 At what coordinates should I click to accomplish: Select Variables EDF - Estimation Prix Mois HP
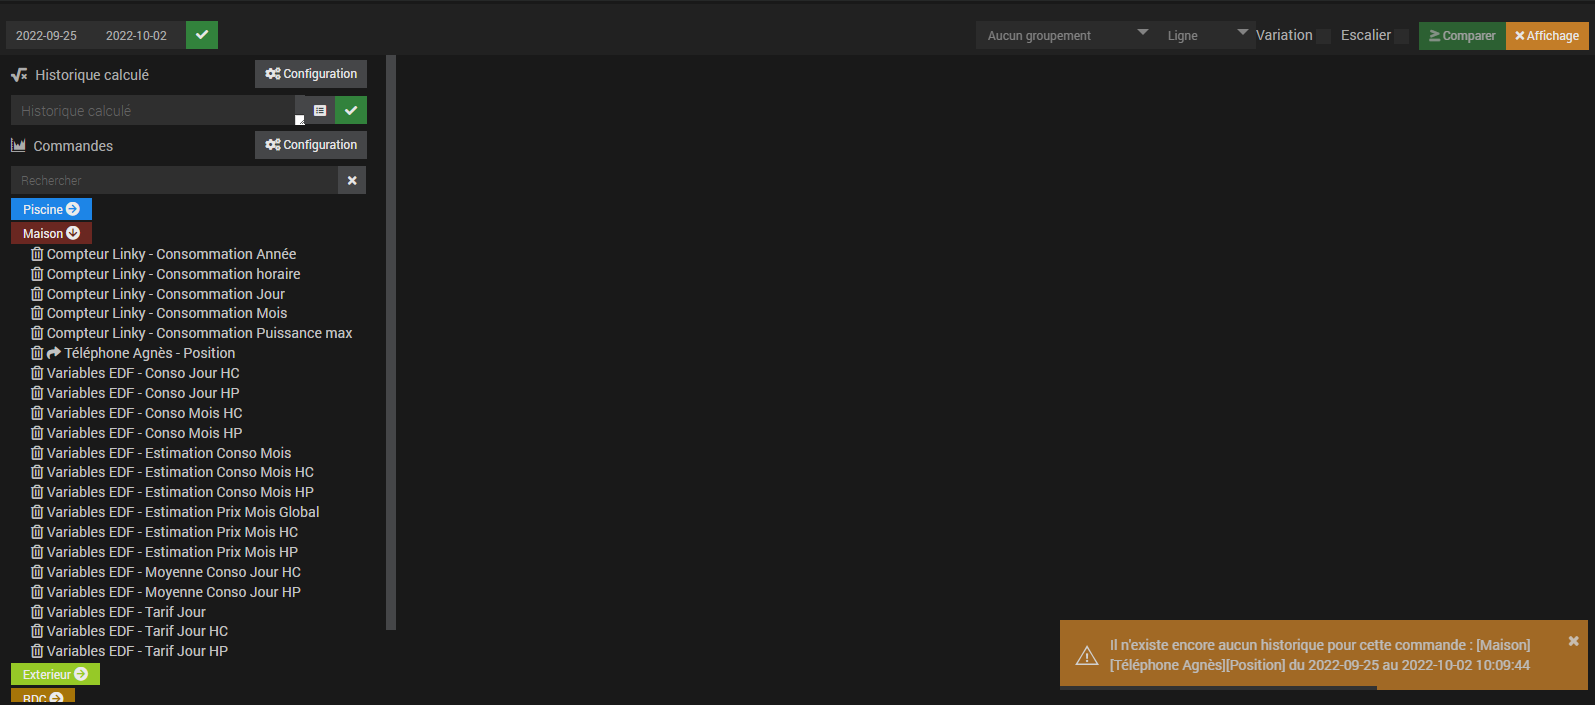(x=172, y=552)
